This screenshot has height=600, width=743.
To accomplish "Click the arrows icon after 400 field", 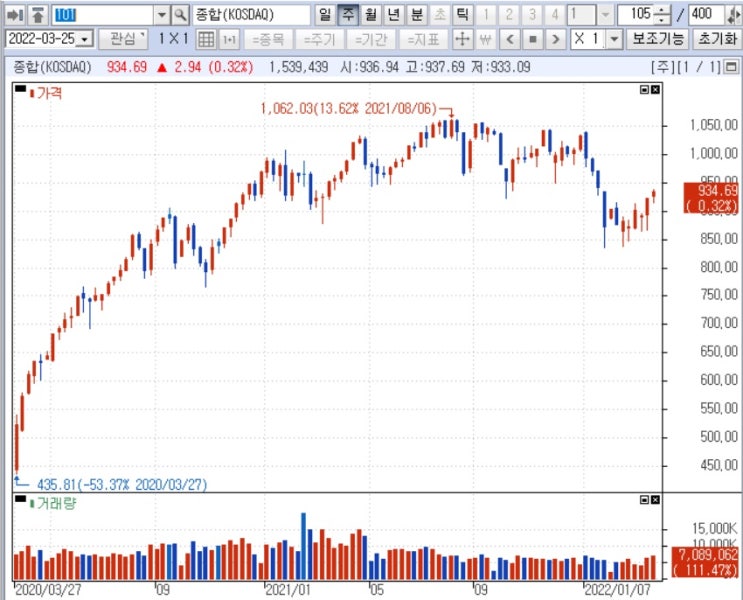I will click(x=733, y=15).
